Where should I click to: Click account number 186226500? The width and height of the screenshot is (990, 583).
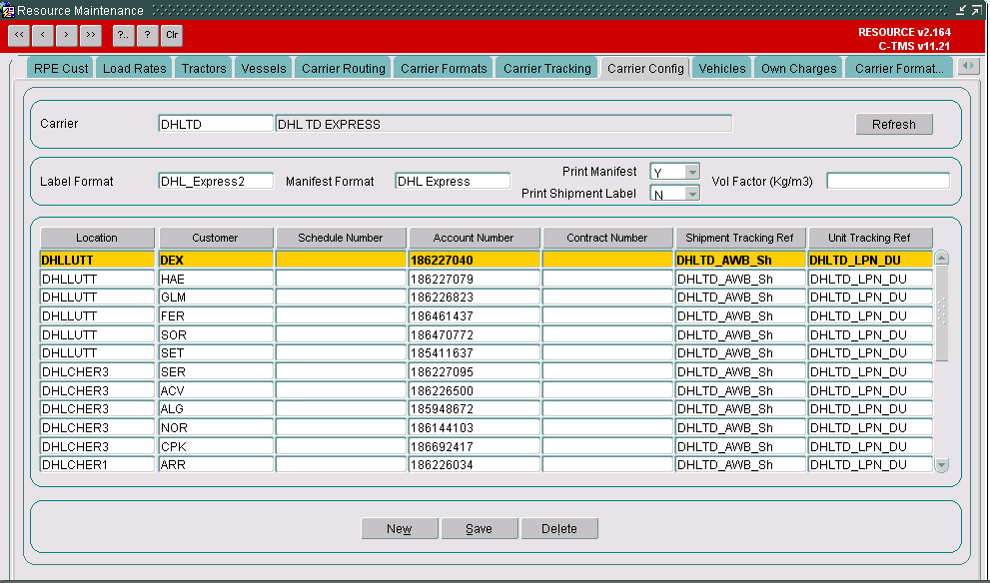tap(474, 390)
